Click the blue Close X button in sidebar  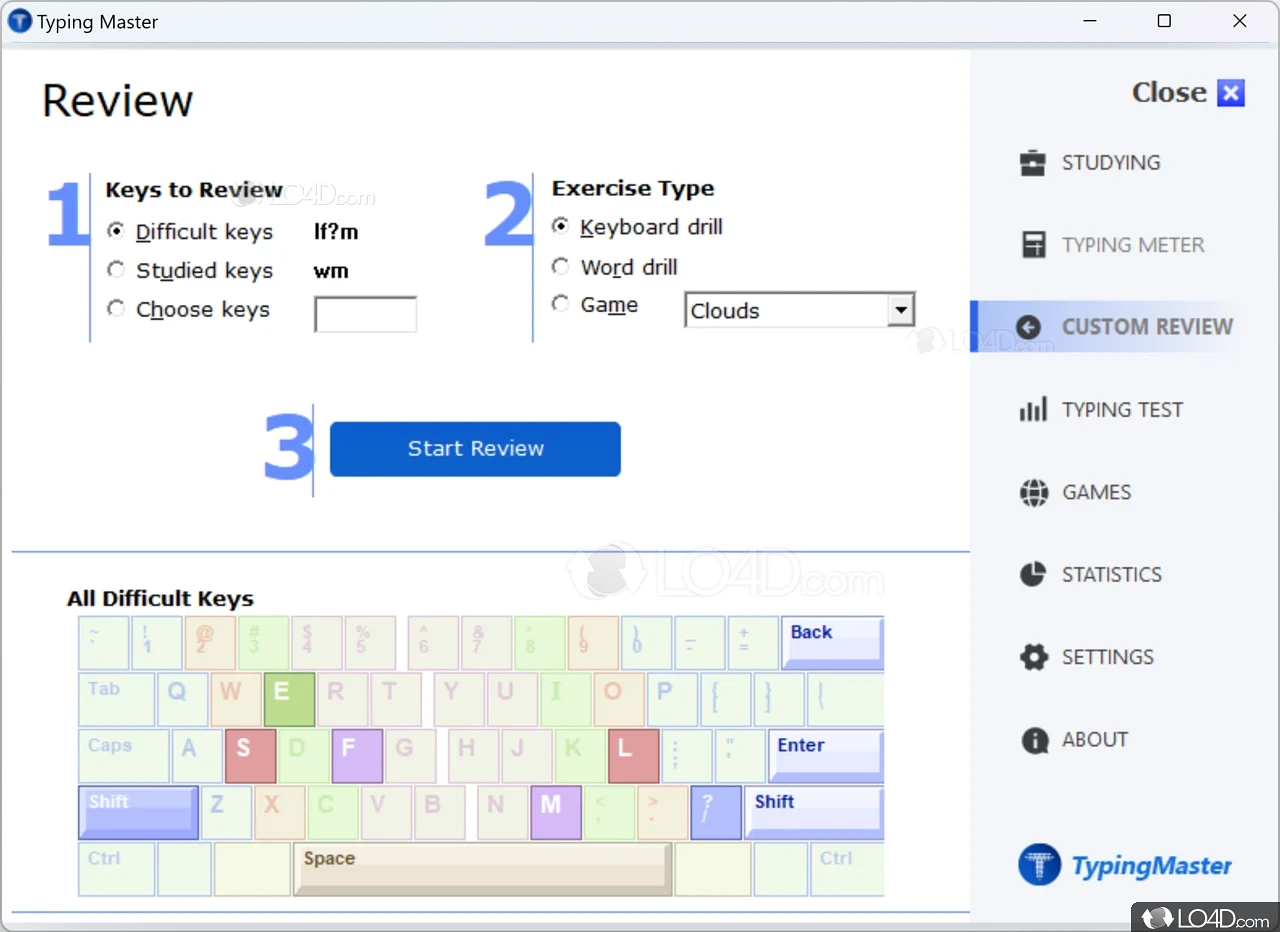click(x=1231, y=93)
